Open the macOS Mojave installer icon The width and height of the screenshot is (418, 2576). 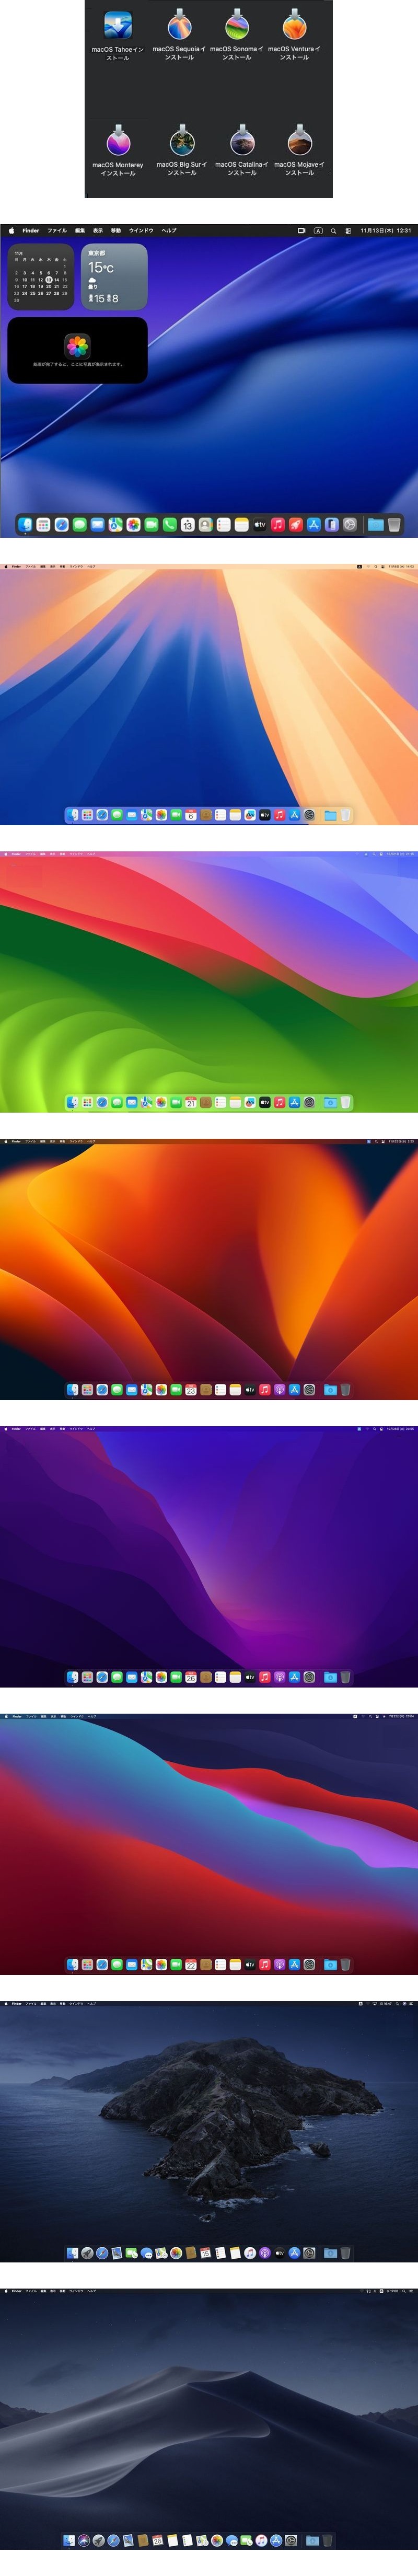tap(299, 141)
